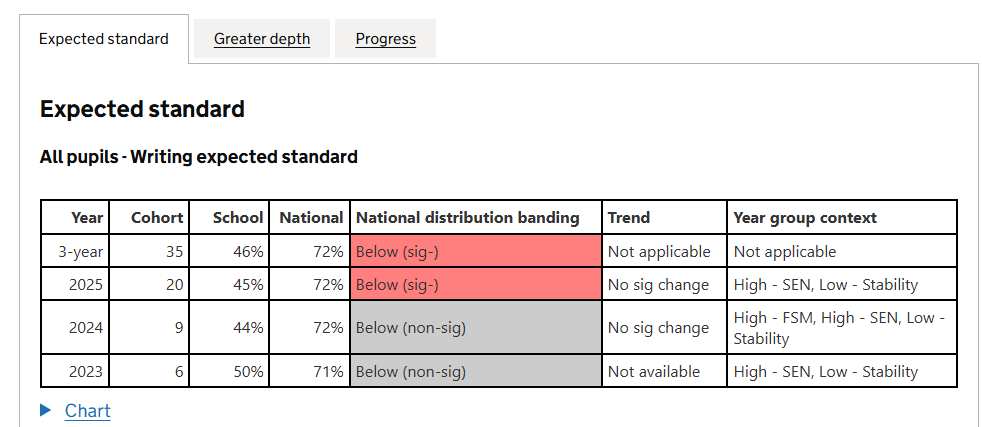Select the 3-year row label
982x427 pixels.
[x=81, y=251]
